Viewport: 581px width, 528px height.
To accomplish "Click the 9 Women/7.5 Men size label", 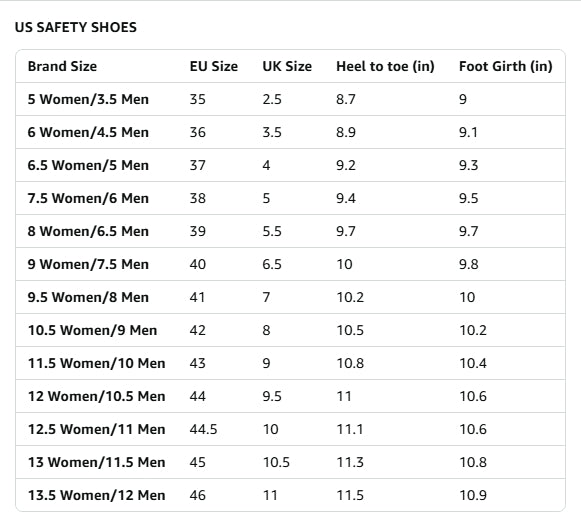I will pyautogui.click(x=88, y=264).
